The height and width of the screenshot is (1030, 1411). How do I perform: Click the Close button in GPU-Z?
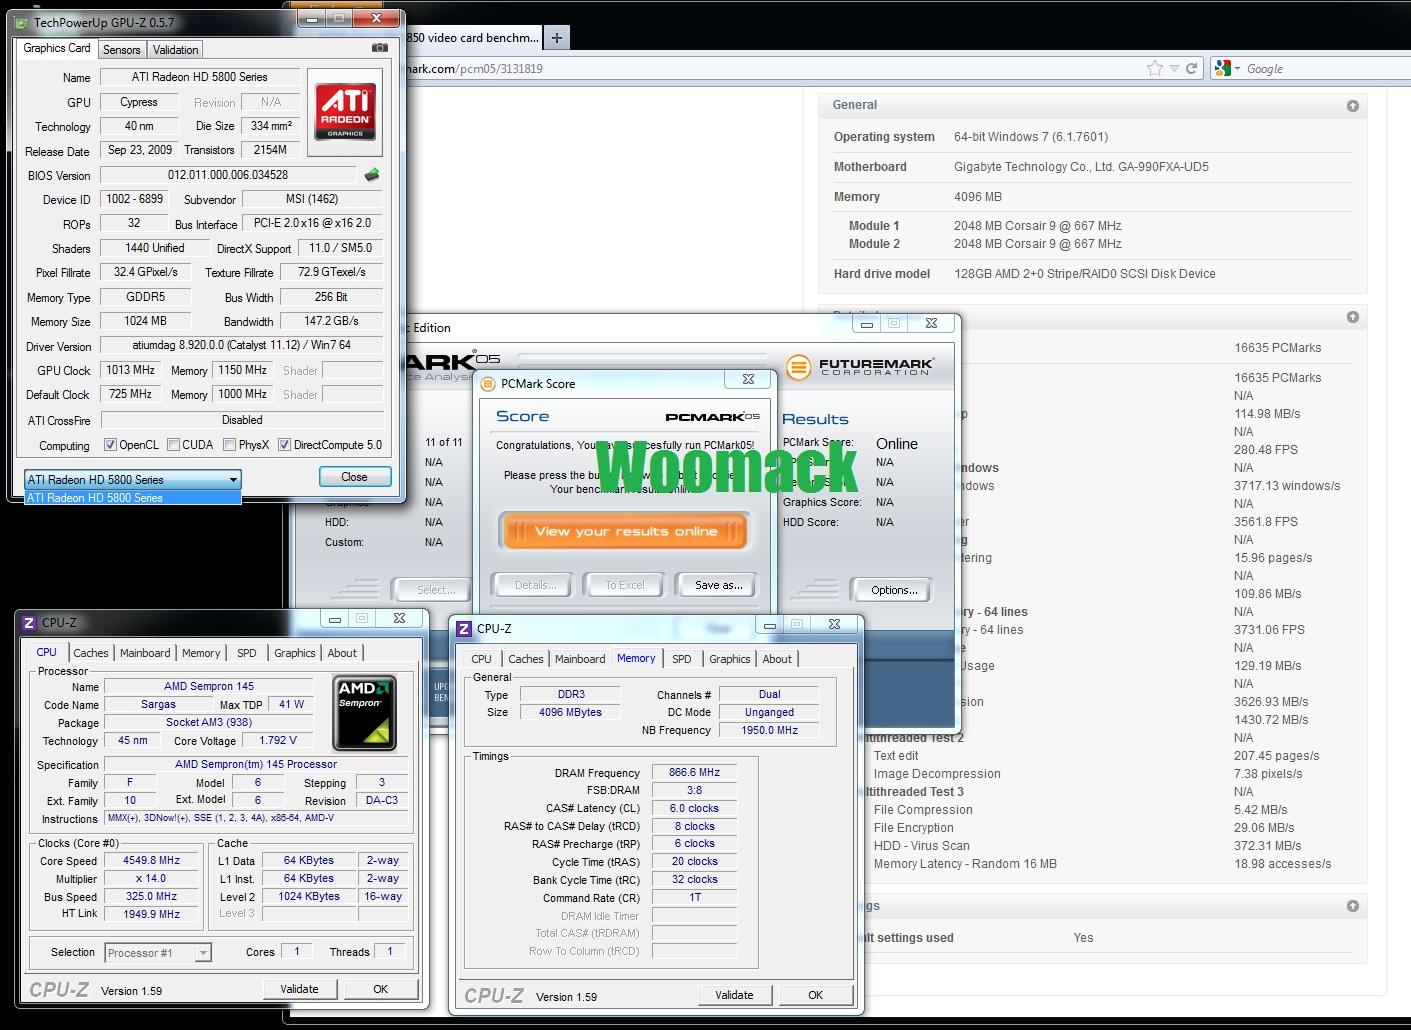(x=354, y=477)
